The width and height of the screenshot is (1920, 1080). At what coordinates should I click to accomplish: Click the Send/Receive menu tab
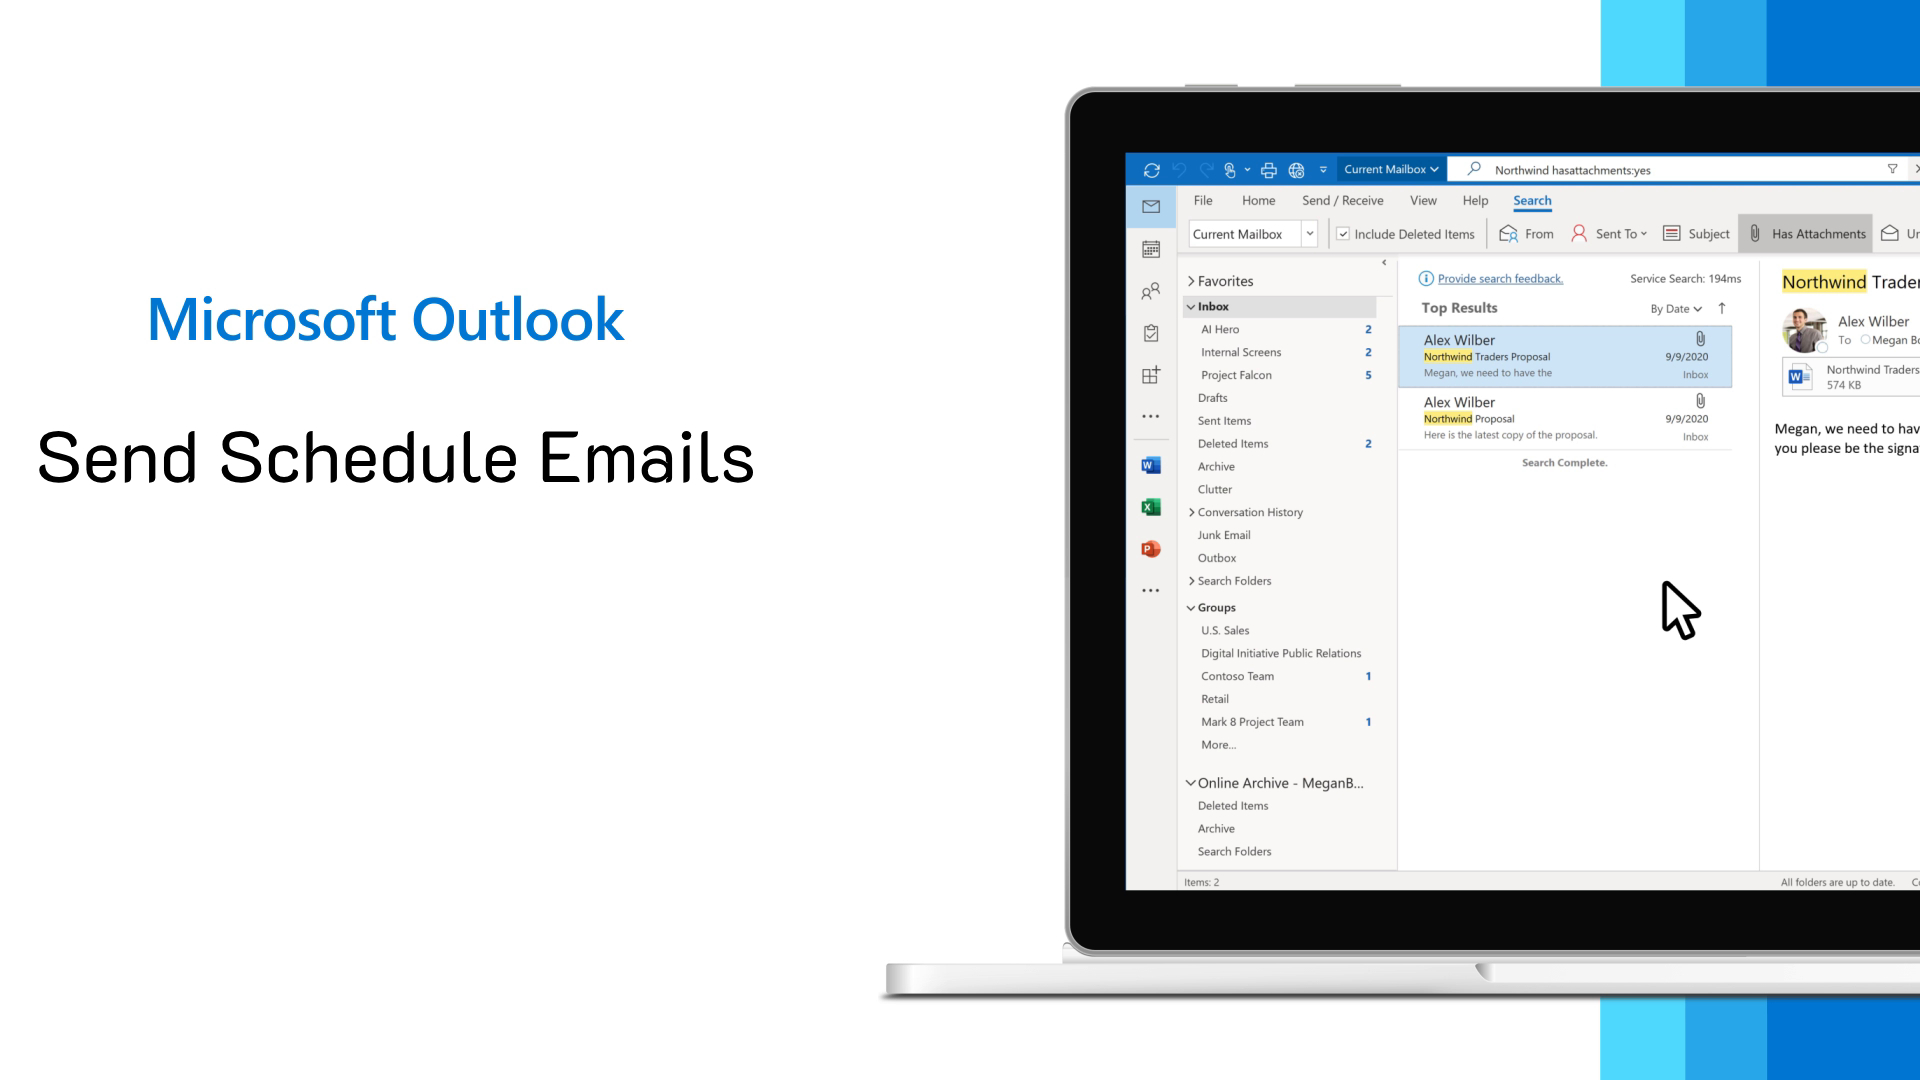click(x=1342, y=199)
